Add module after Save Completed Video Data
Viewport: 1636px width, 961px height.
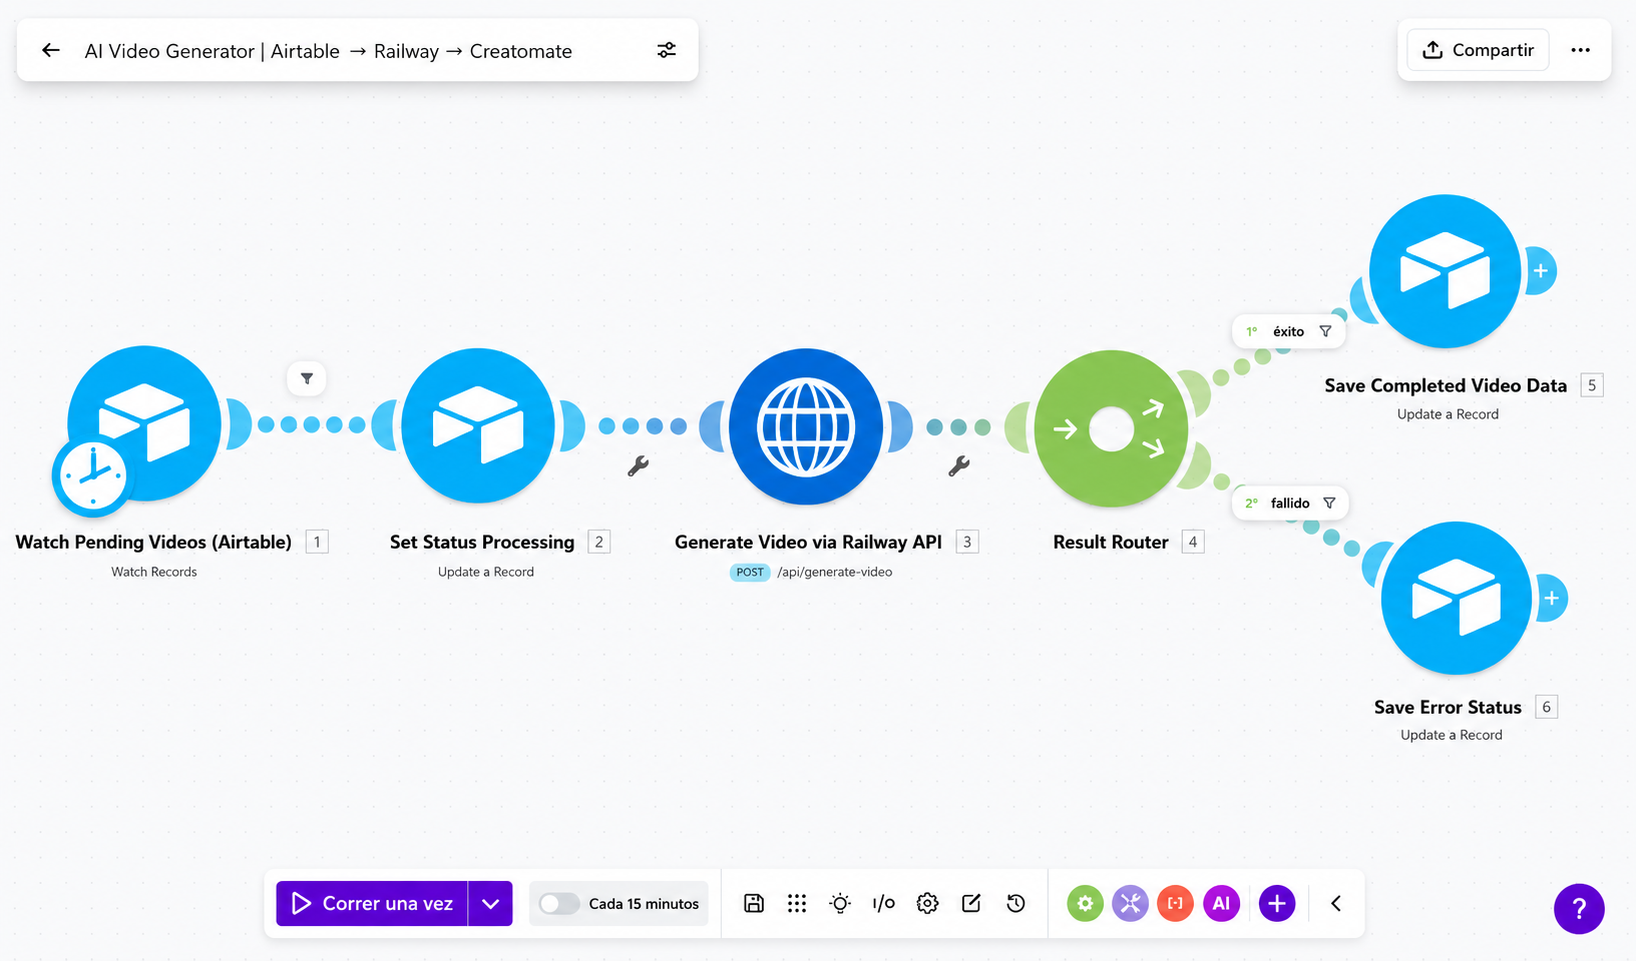1541,271
